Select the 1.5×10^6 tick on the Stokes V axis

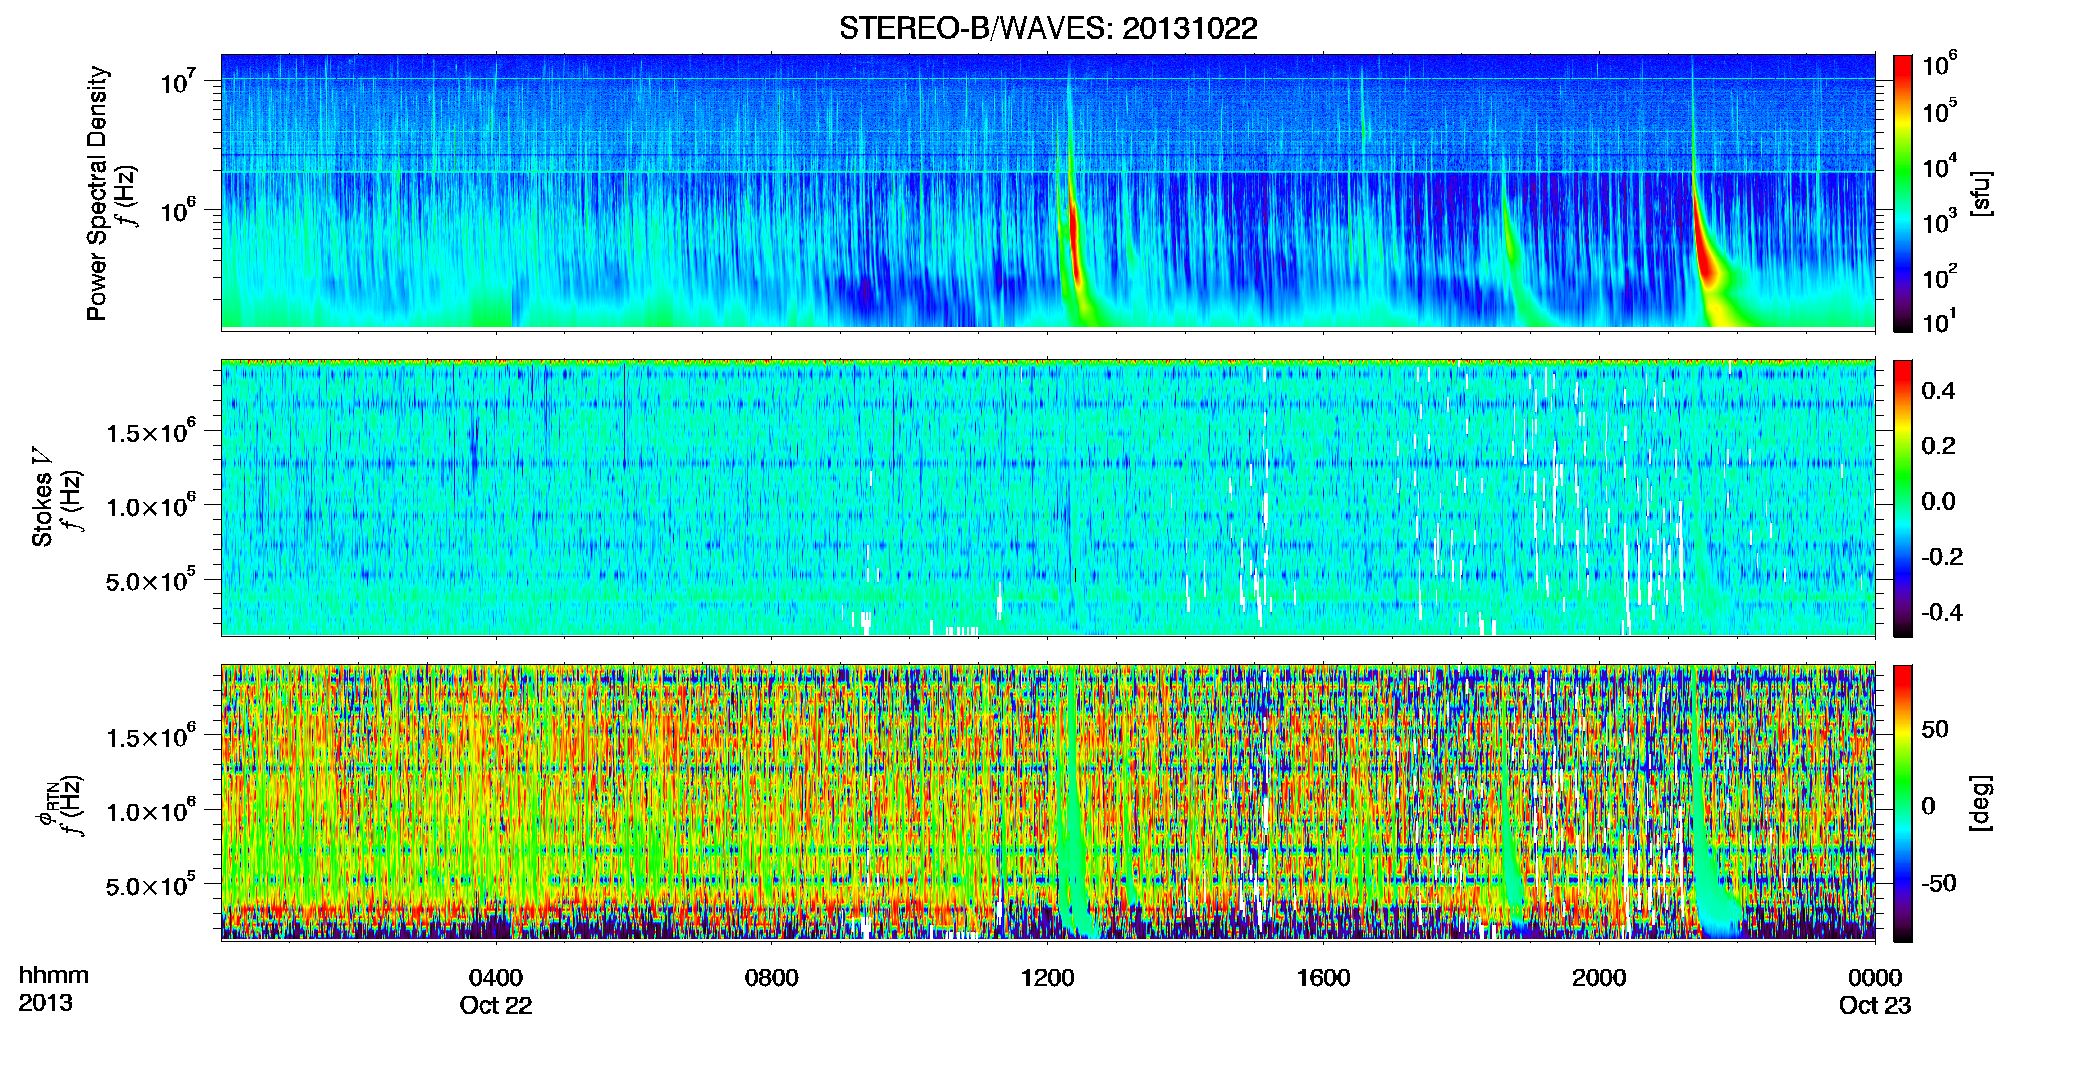(151, 431)
